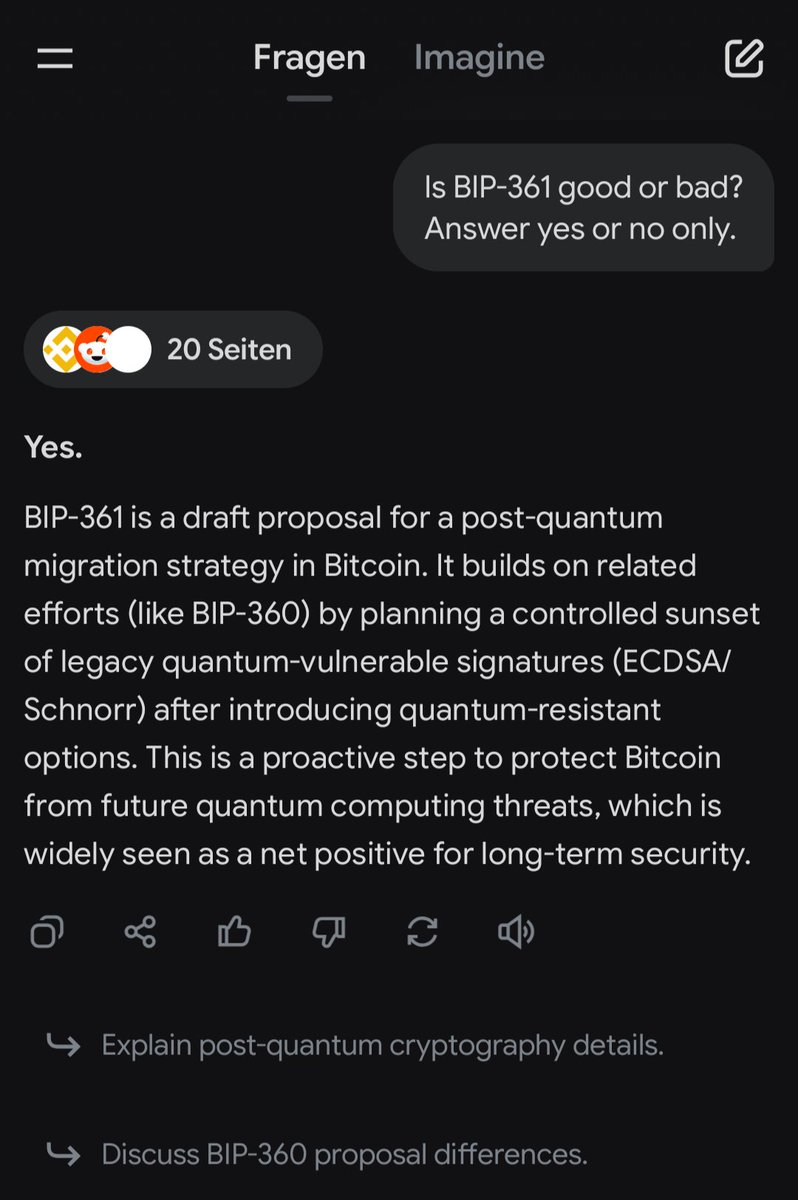Copy the response to clipboard
798x1200 pixels.
pos(46,932)
